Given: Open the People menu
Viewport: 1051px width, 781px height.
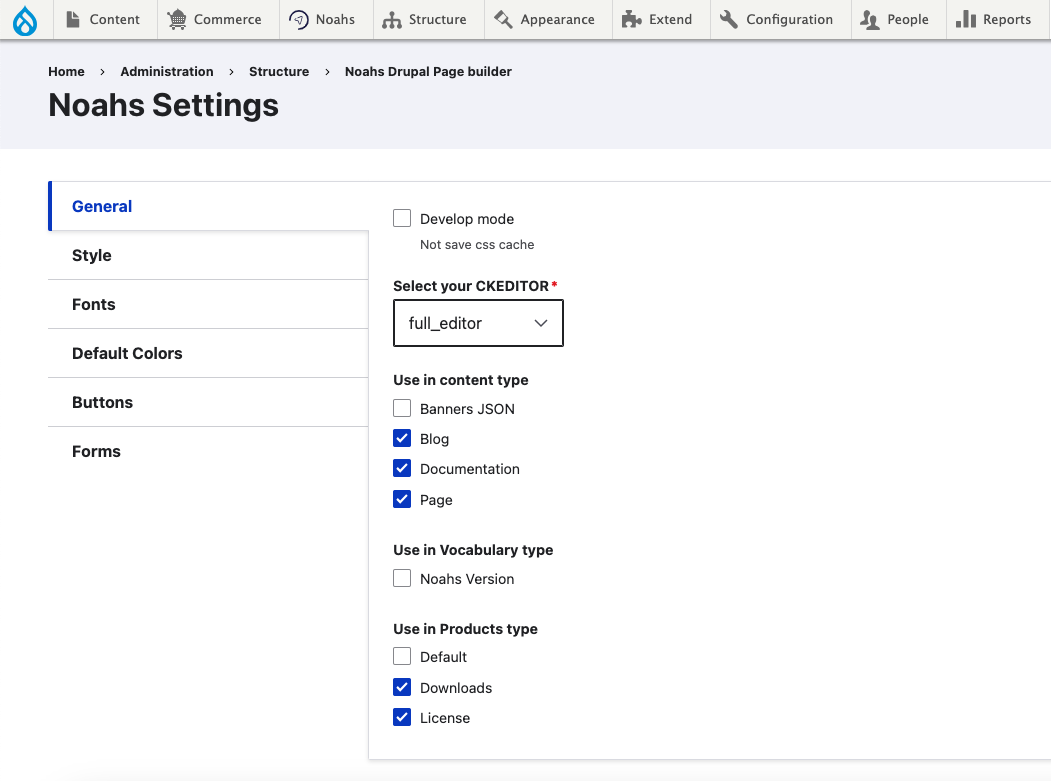Looking at the screenshot, I should tap(899, 19).
